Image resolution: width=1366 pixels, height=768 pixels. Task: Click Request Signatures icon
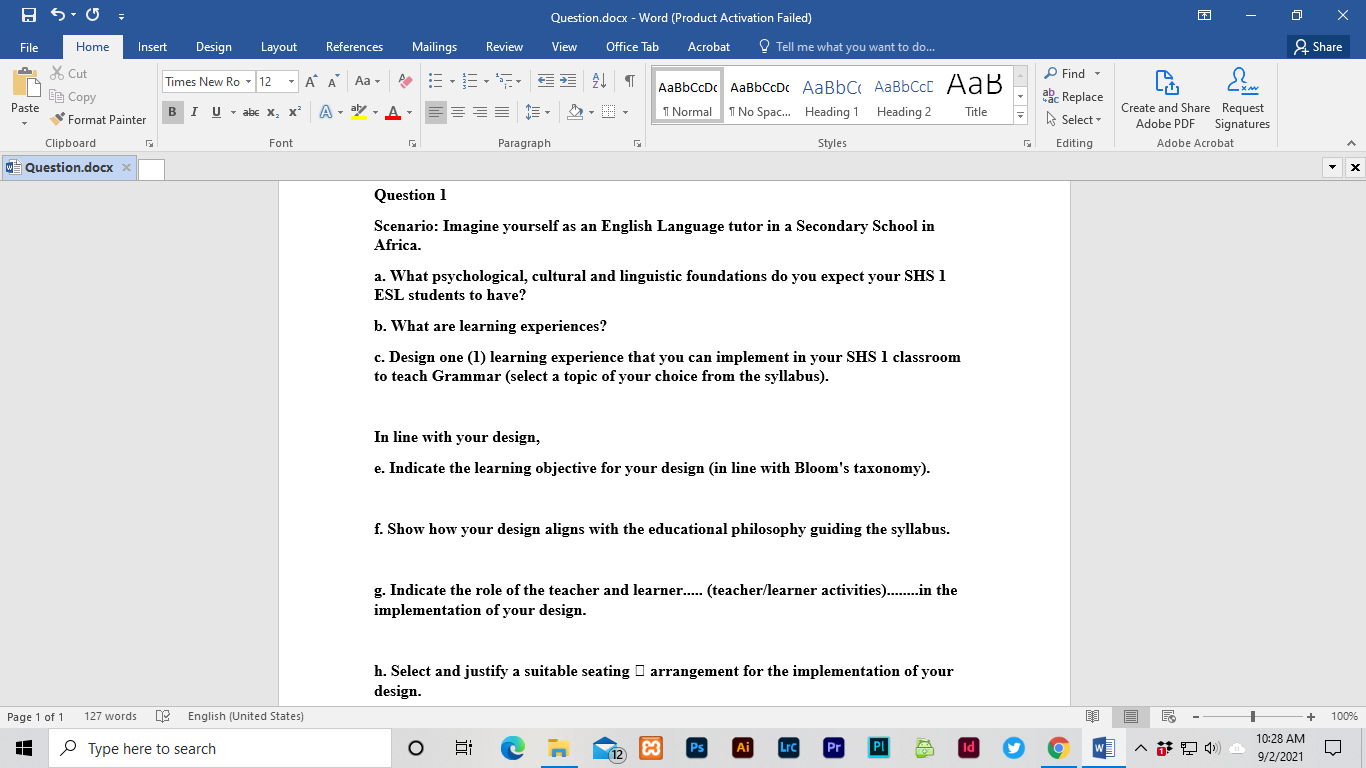click(x=1242, y=99)
